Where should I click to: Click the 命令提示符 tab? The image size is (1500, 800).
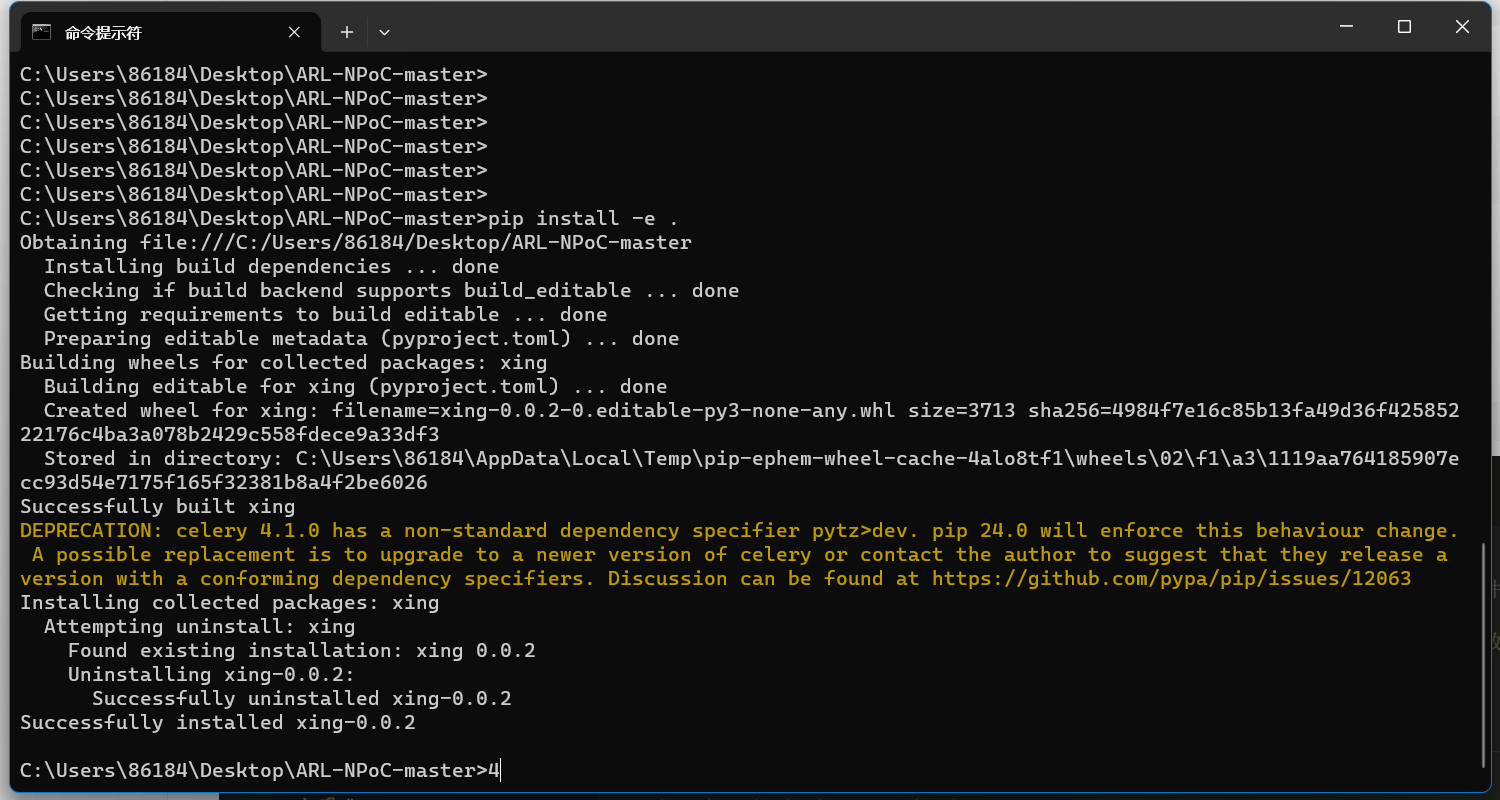(x=170, y=32)
